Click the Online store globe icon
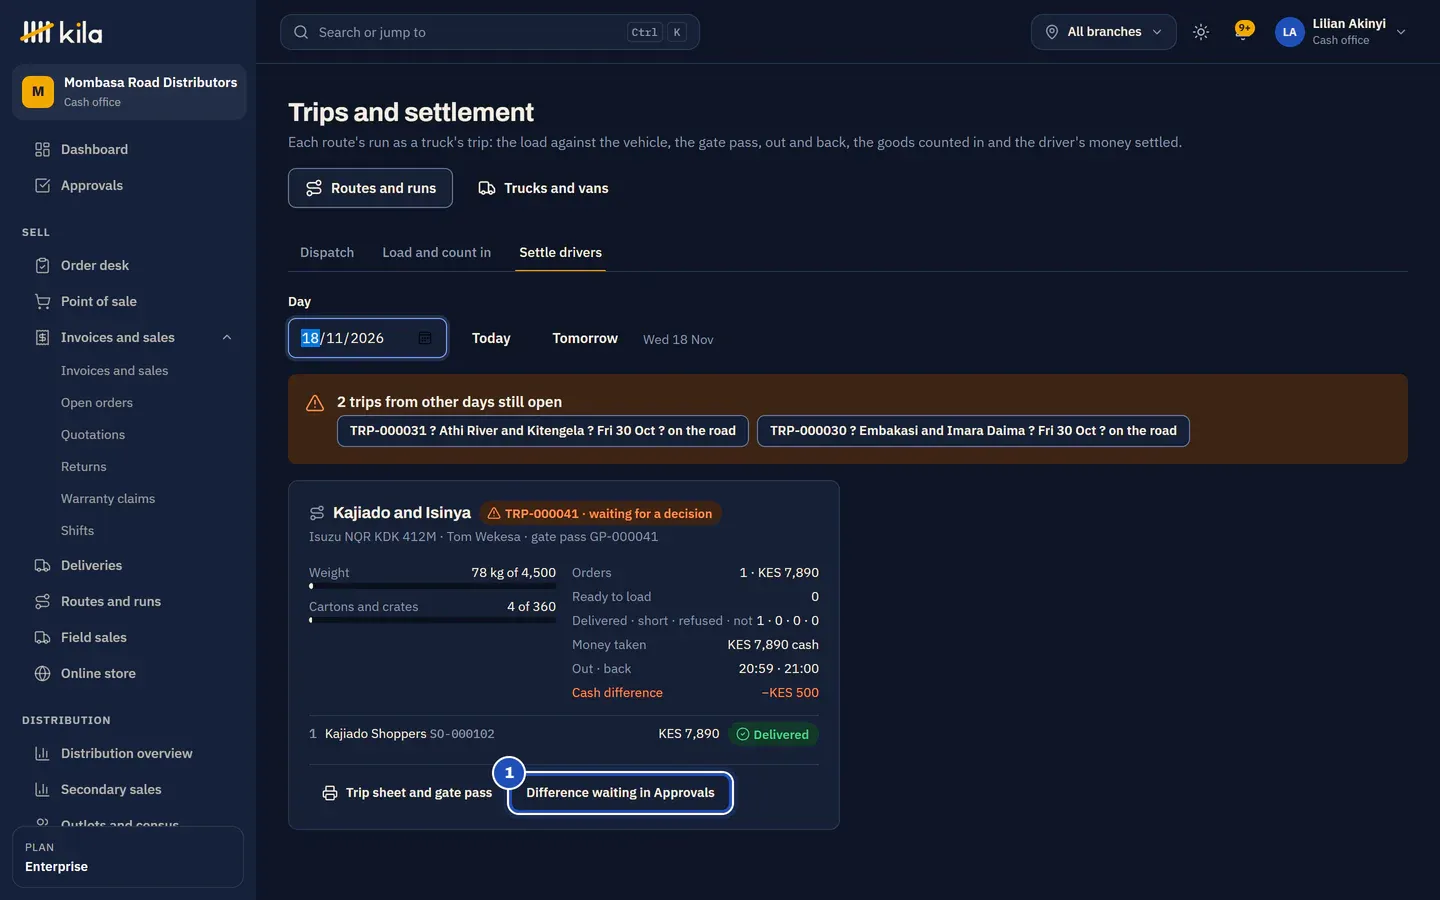The height and width of the screenshot is (900, 1440). point(42,673)
